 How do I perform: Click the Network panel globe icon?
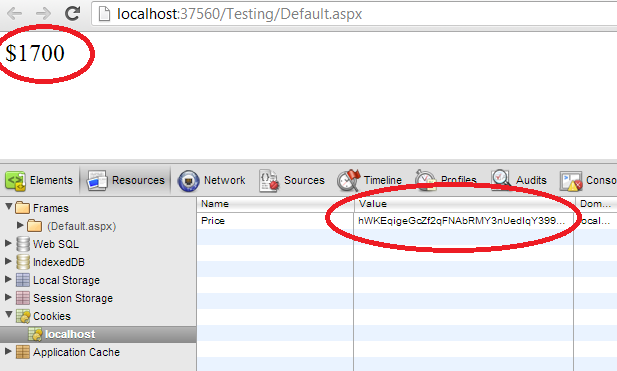pyautogui.click(x=188, y=181)
